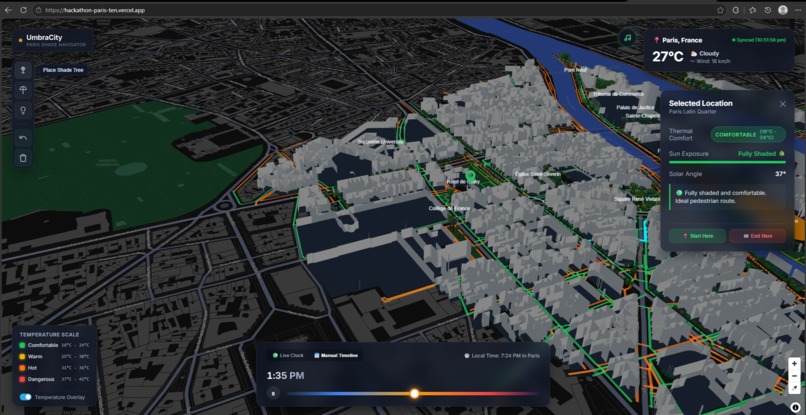Click the Paris, France location label
This screenshot has width=806, height=415.
point(682,40)
